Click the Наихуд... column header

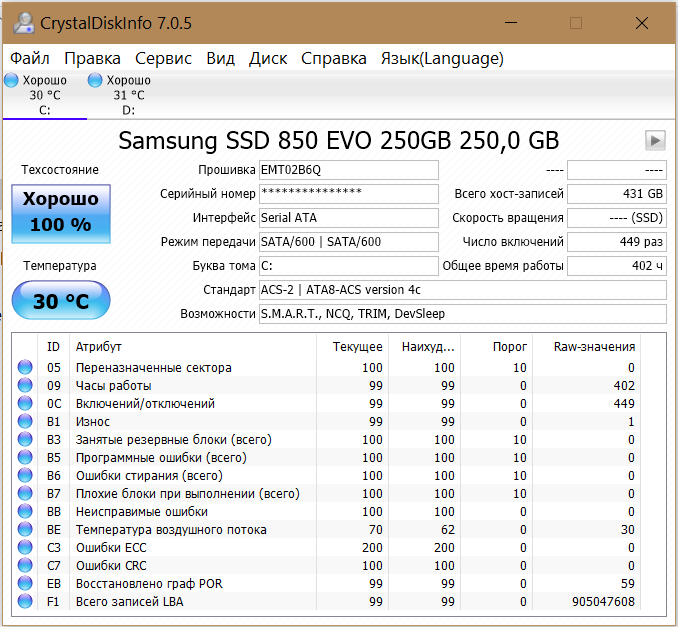[425, 347]
